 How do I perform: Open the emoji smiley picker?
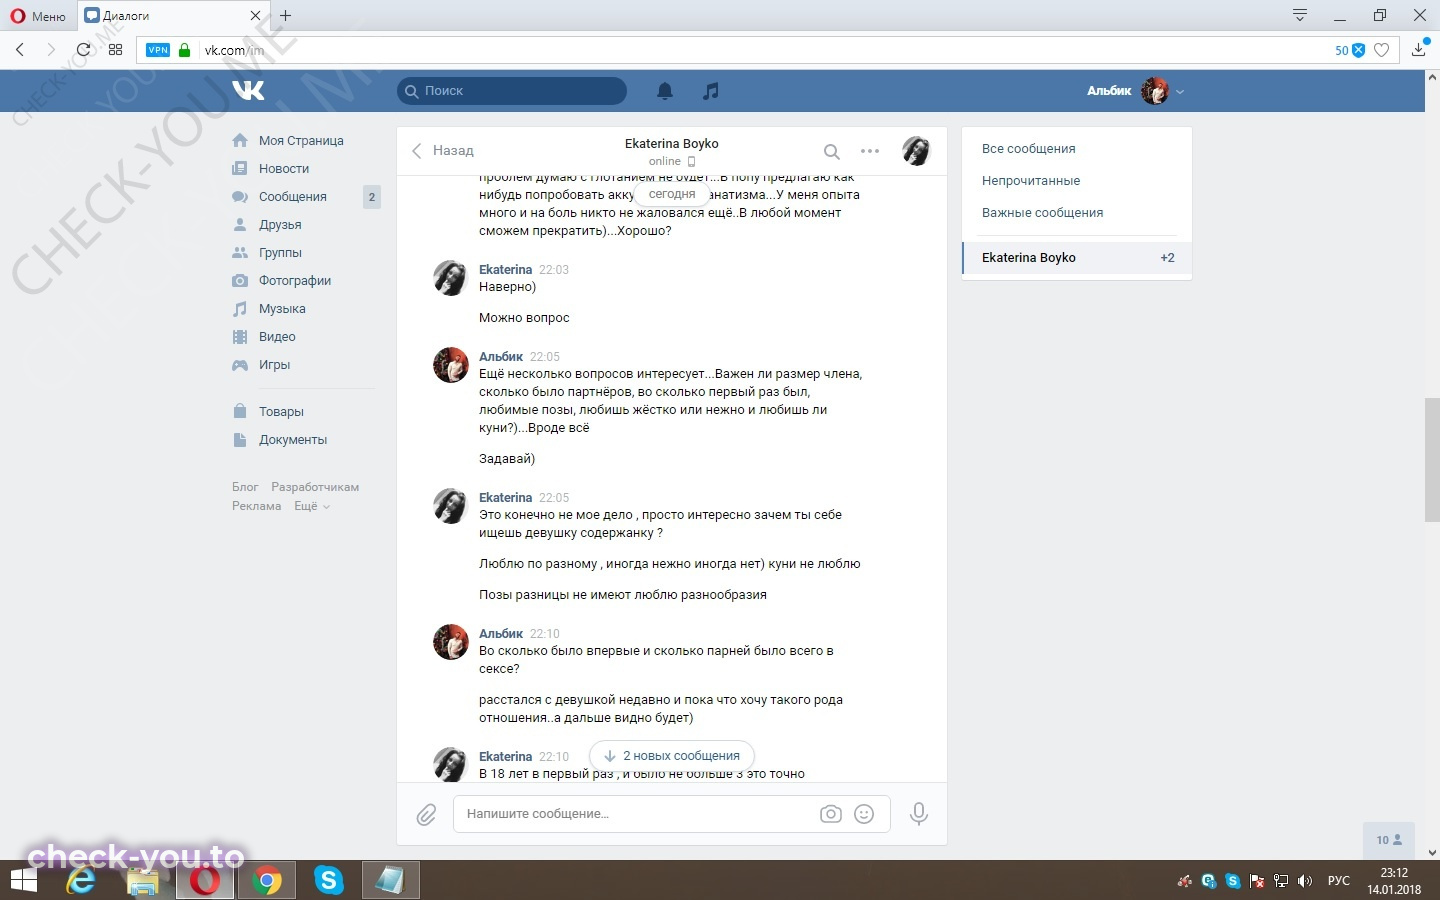pyautogui.click(x=865, y=814)
